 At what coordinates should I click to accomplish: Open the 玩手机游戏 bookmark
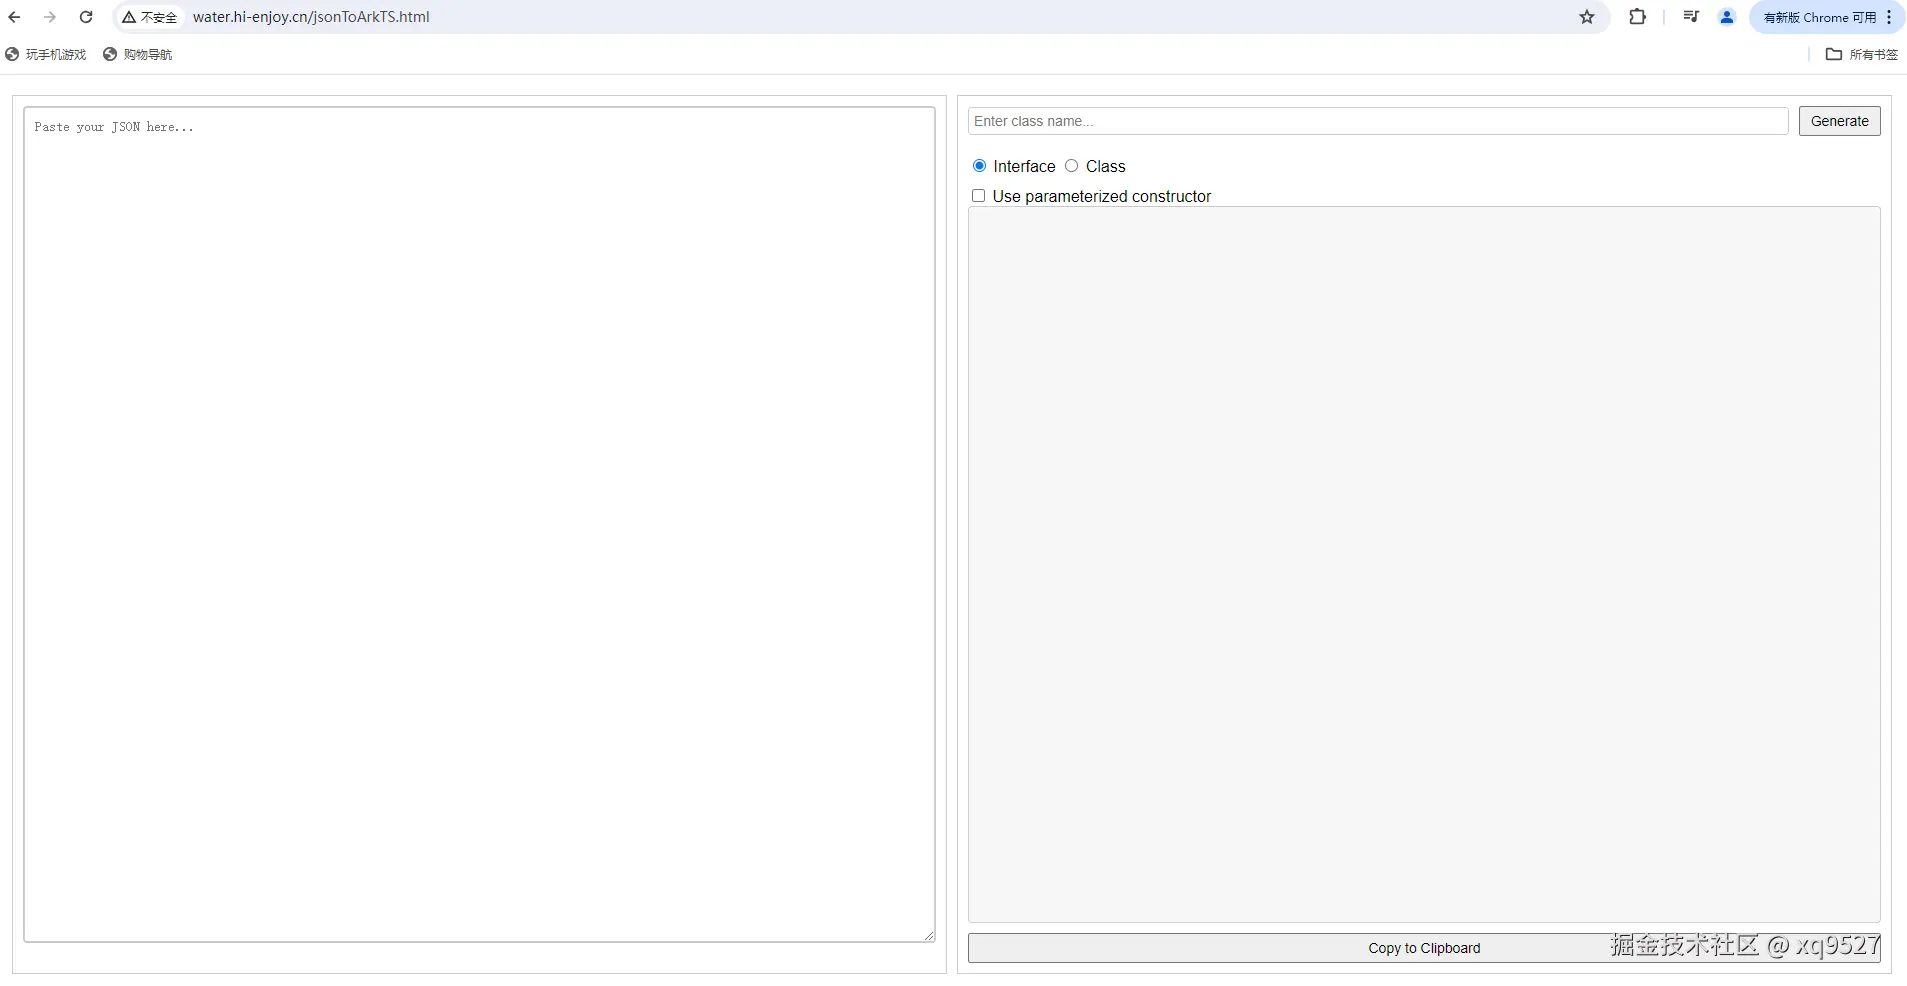coord(46,54)
